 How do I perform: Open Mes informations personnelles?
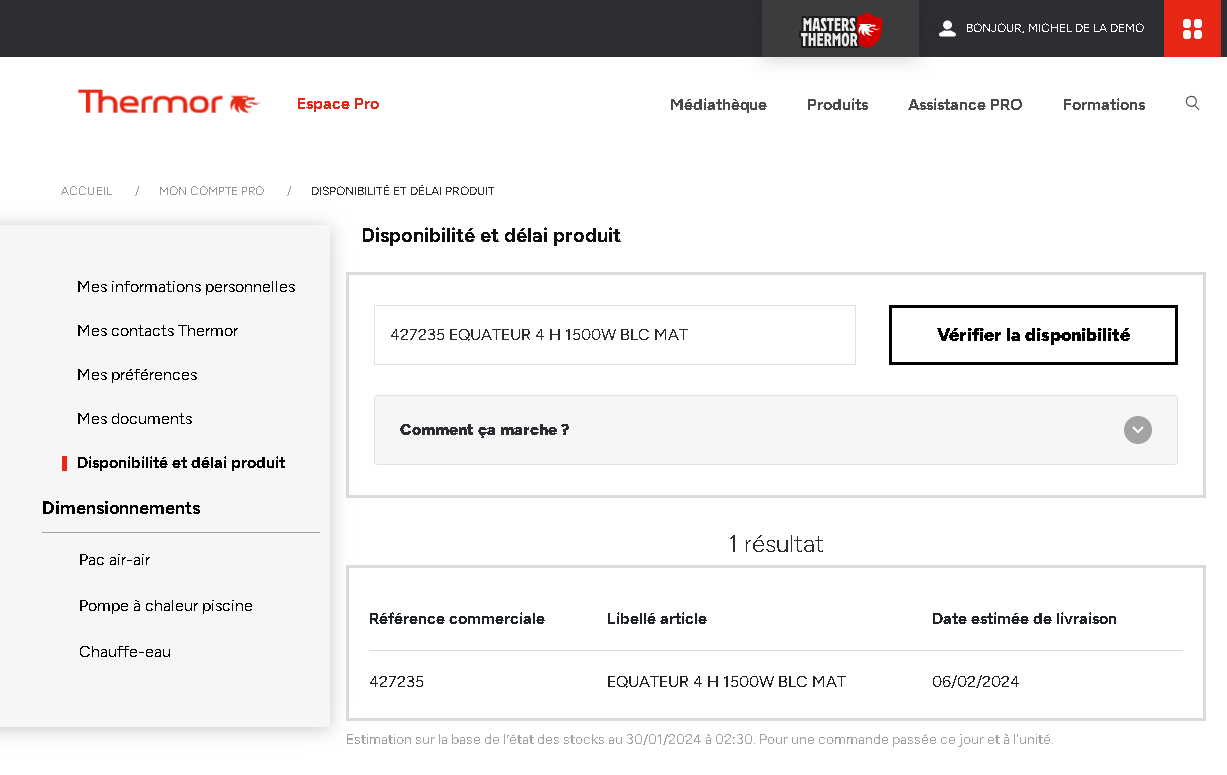(x=186, y=287)
